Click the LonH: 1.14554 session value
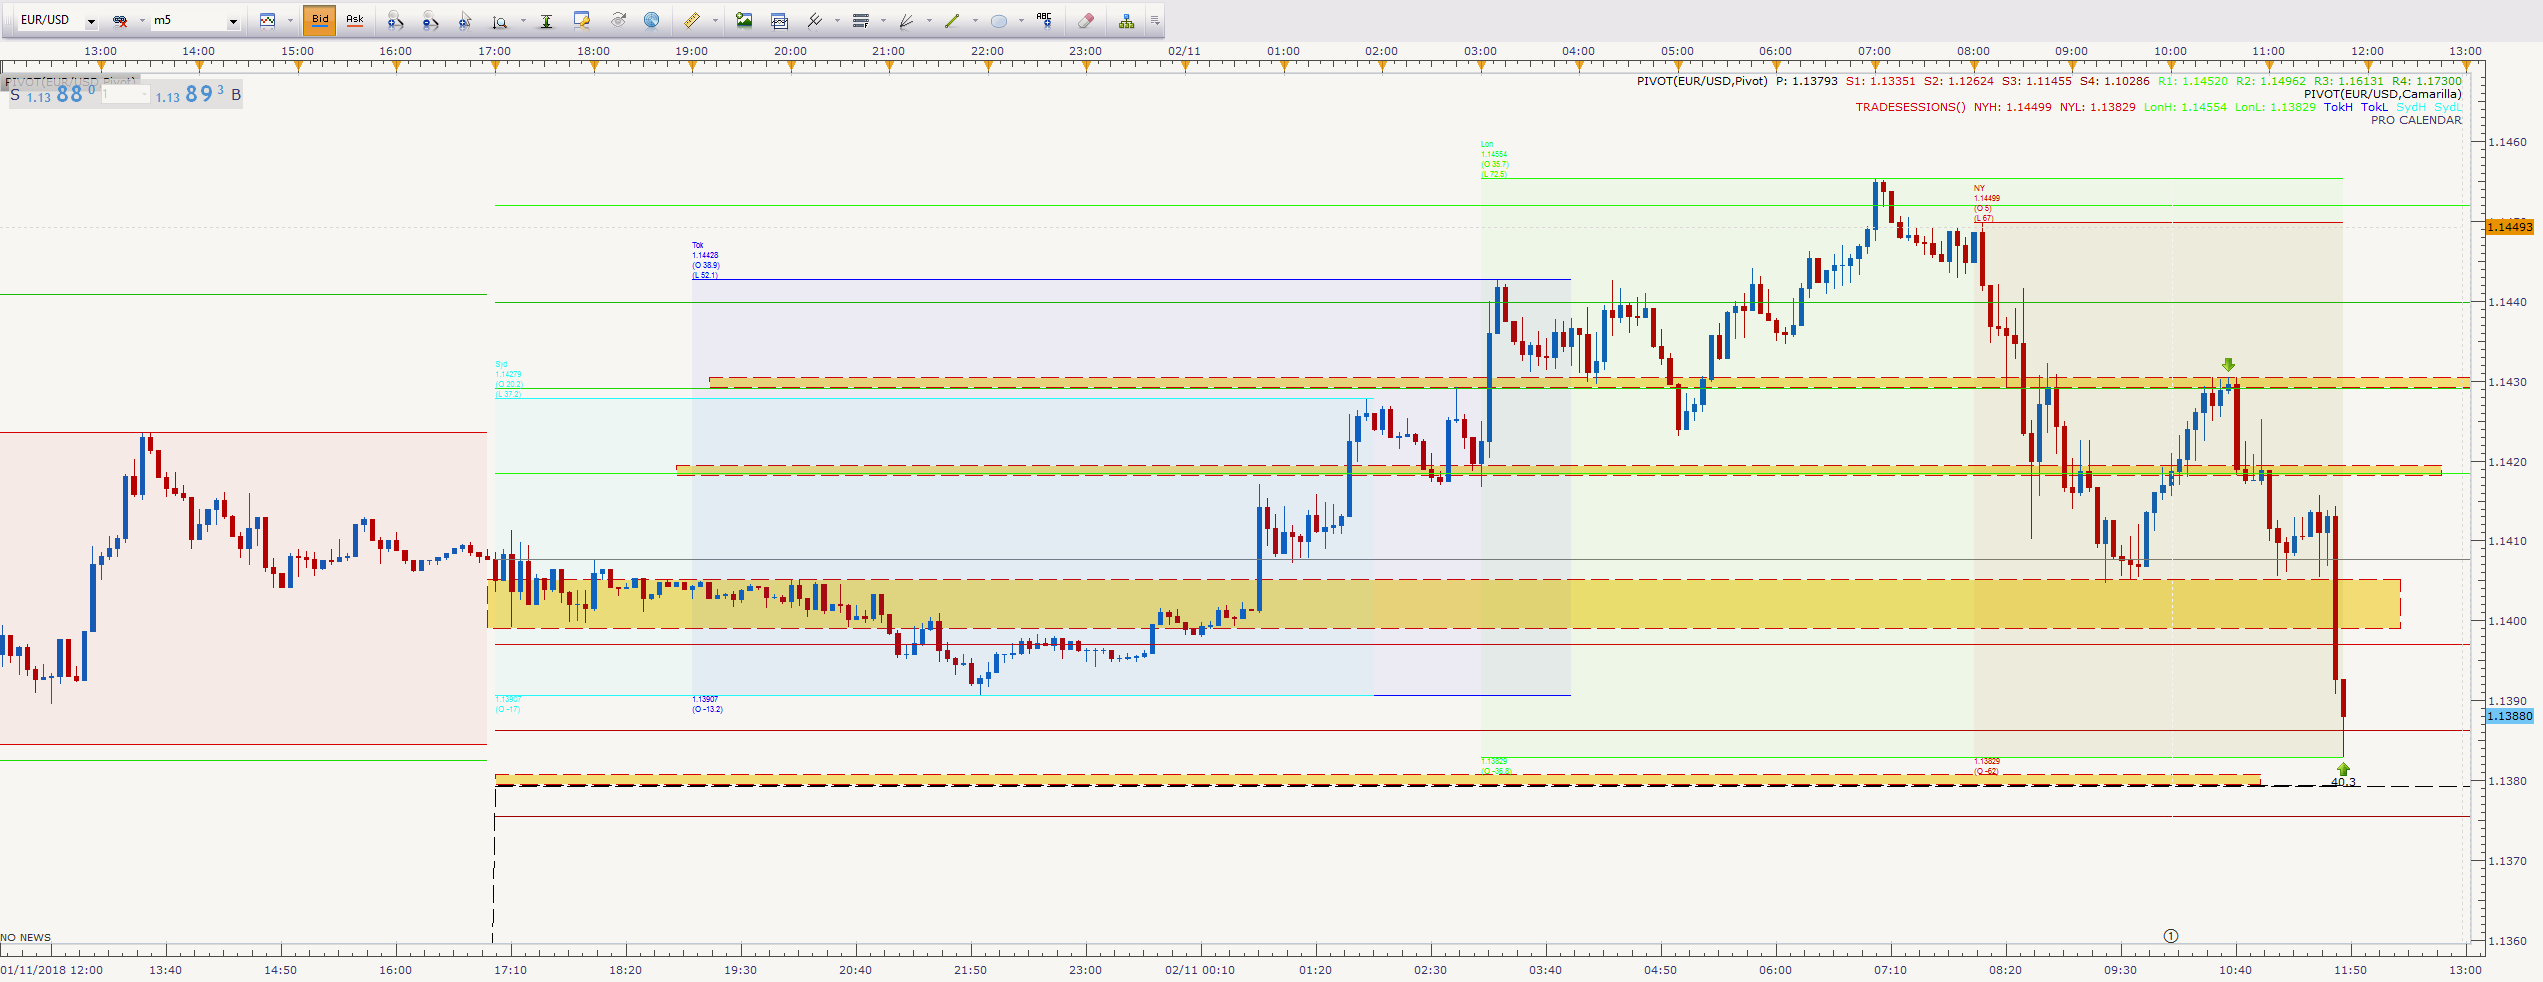The image size is (2543, 982). (x=2185, y=107)
